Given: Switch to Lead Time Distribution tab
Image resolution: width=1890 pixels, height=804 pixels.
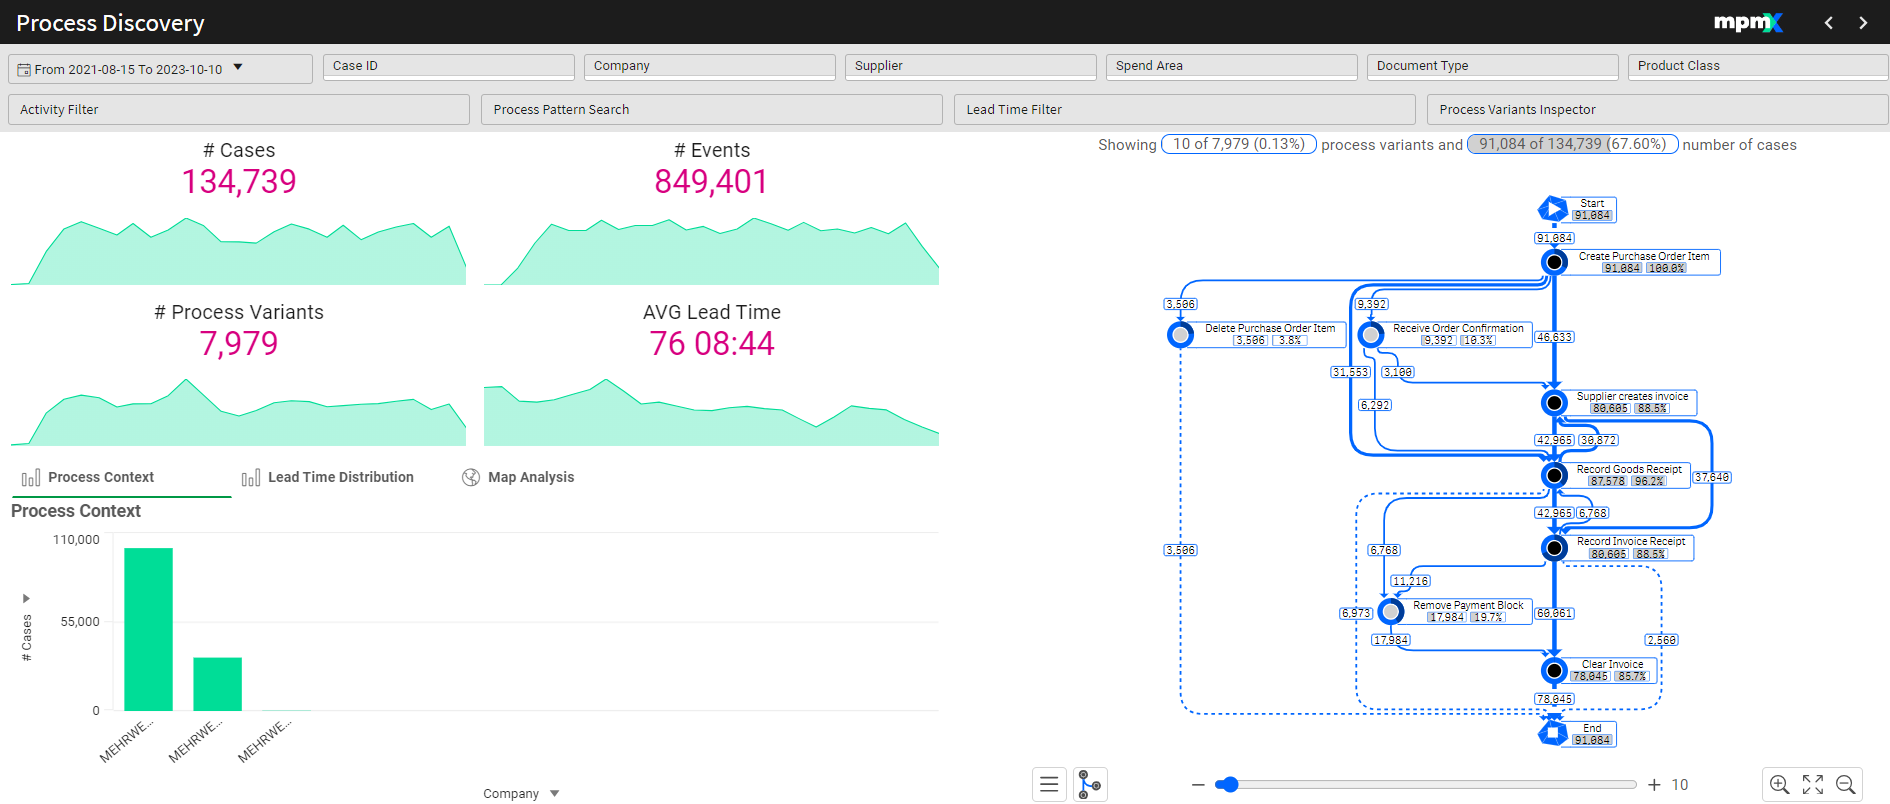Looking at the screenshot, I should [x=341, y=477].
